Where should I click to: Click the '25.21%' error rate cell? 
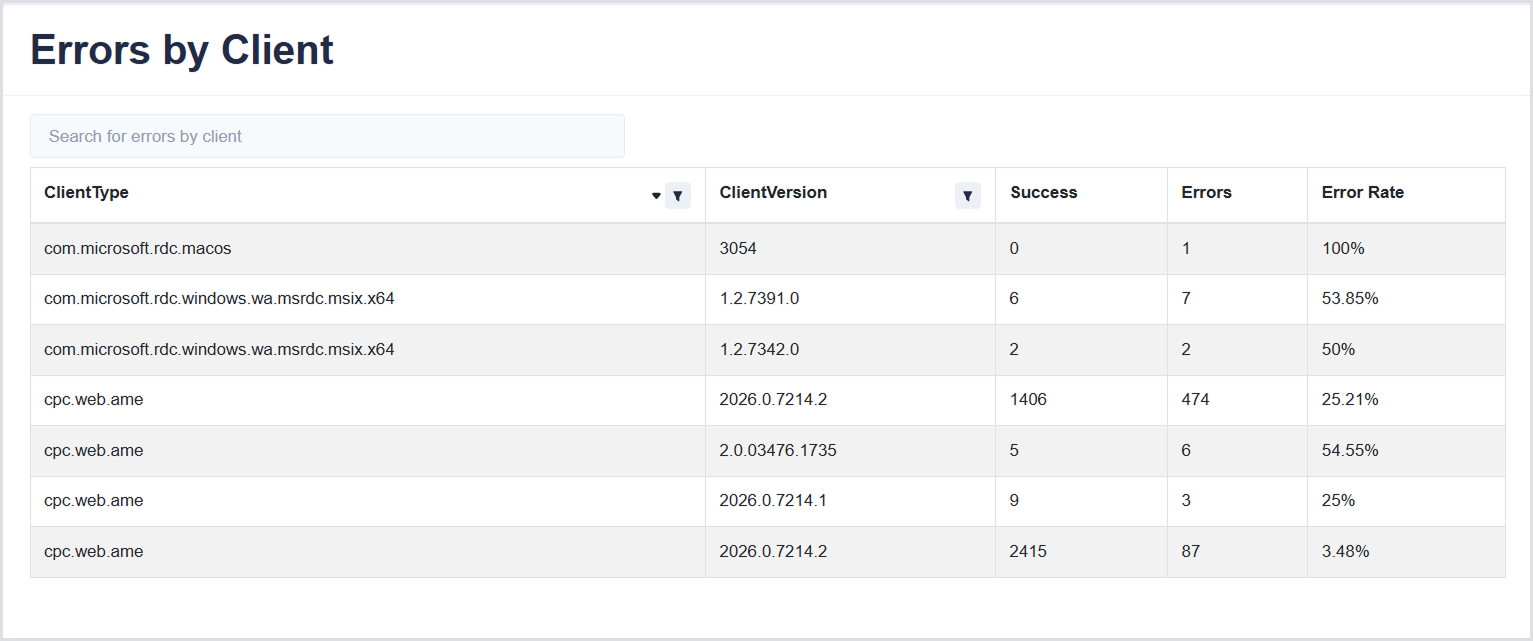point(1406,400)
